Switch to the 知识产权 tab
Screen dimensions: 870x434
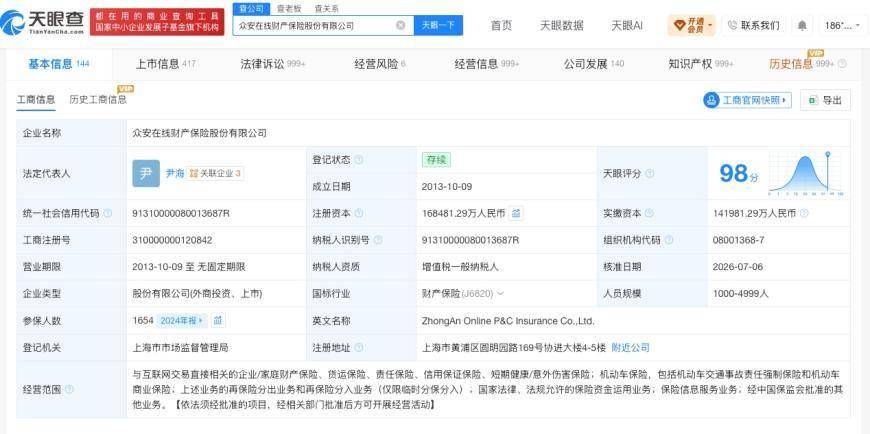(700, 64)
